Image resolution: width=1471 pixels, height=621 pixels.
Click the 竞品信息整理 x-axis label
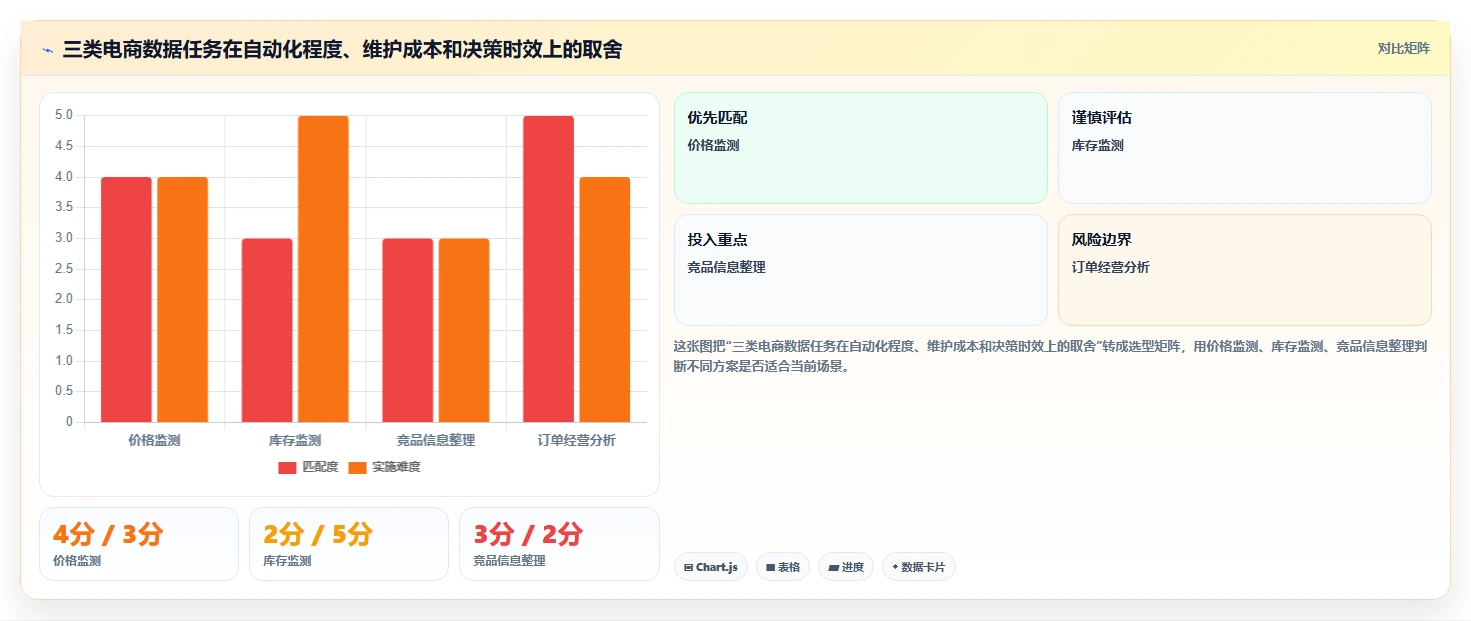click(436, 440)
